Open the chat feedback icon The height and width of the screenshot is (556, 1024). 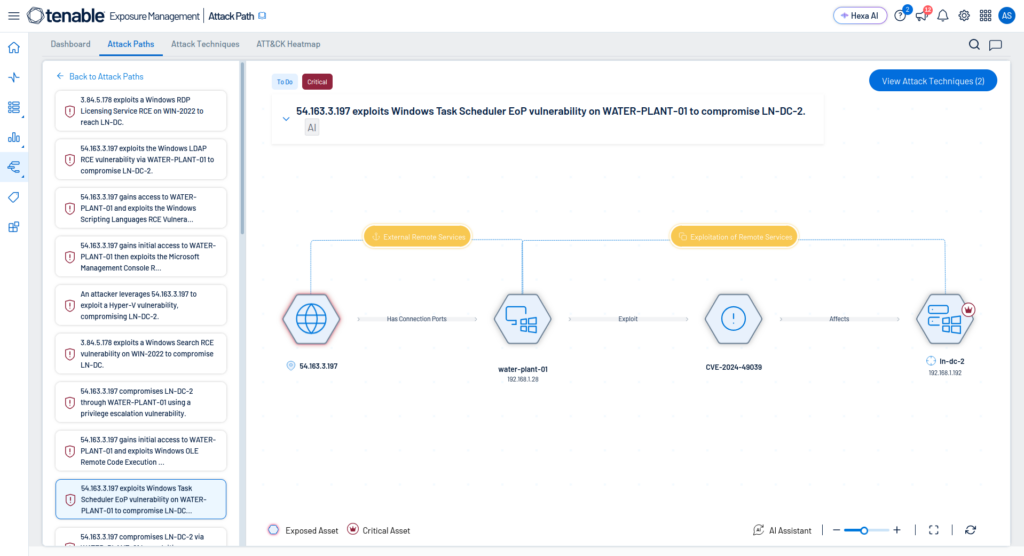pyautogui.click(x=995, y=45)
